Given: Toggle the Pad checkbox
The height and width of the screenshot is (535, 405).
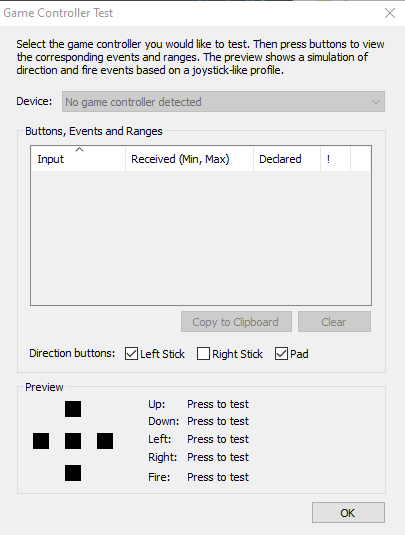Looking at the screenshot, I should click(x=281, y=354).
